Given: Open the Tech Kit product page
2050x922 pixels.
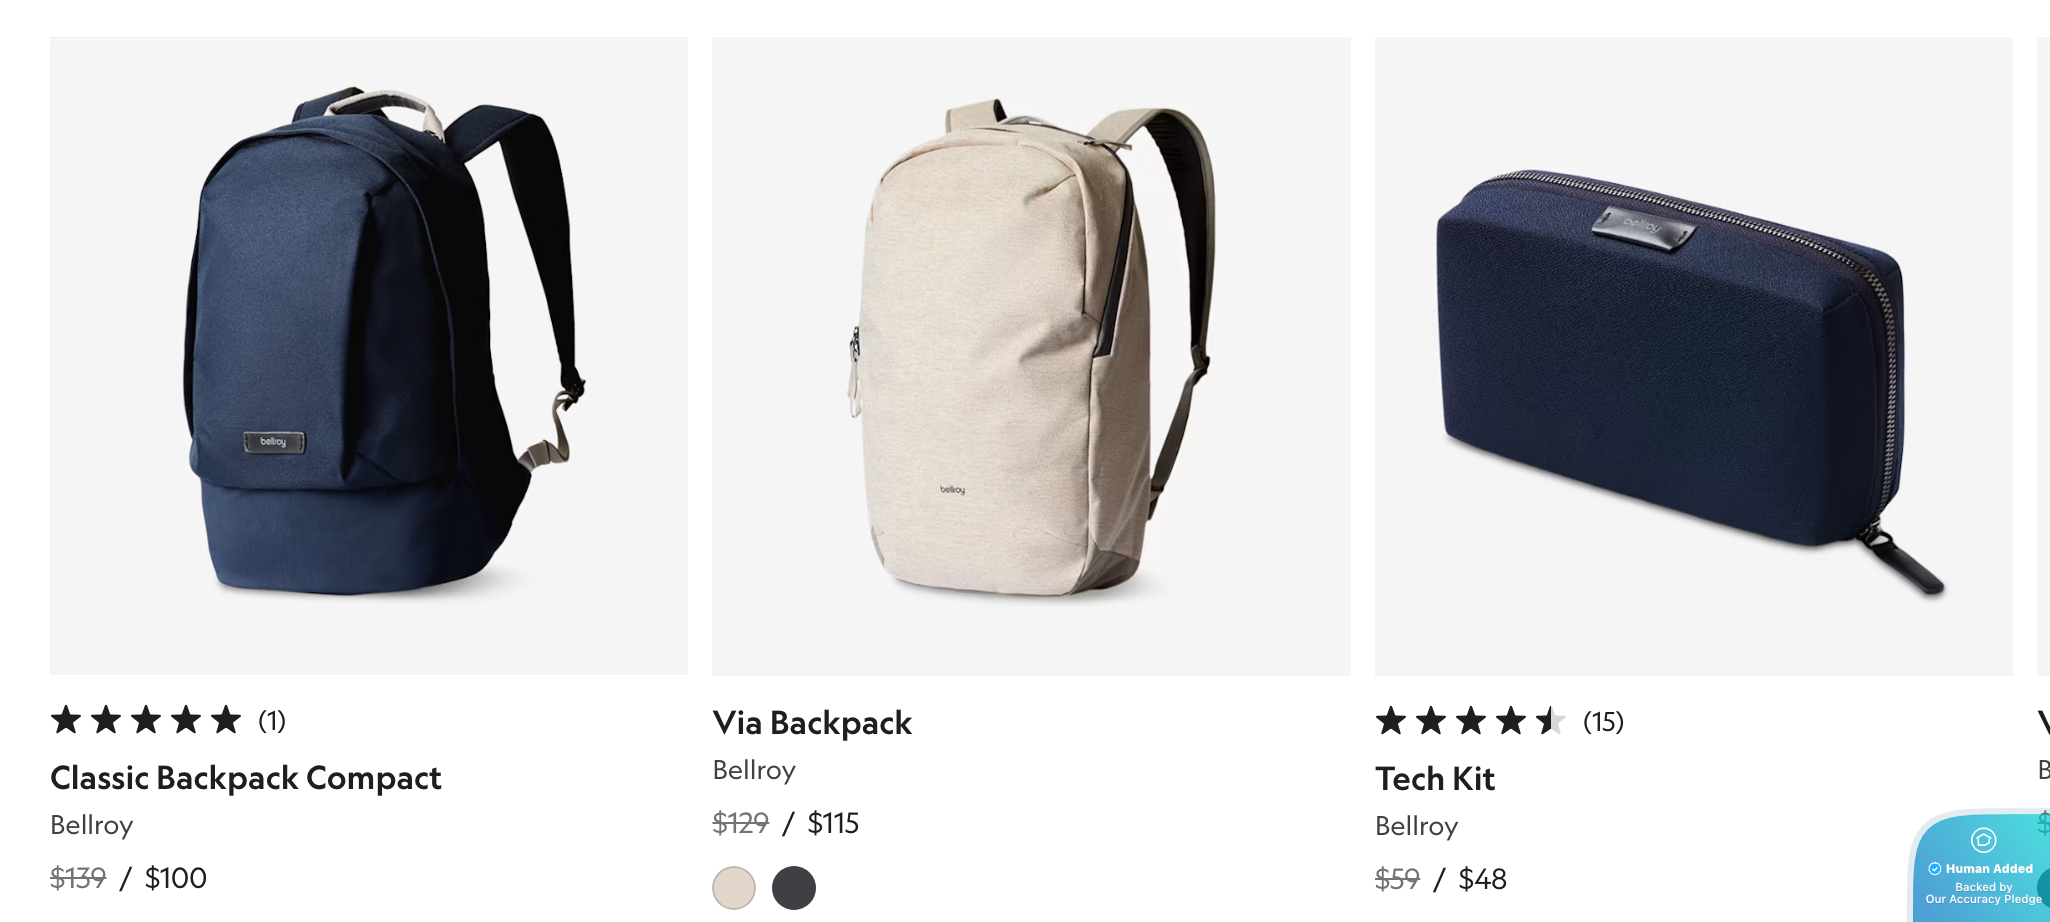Looking at the screenshot, I should tap(1435, 779).
